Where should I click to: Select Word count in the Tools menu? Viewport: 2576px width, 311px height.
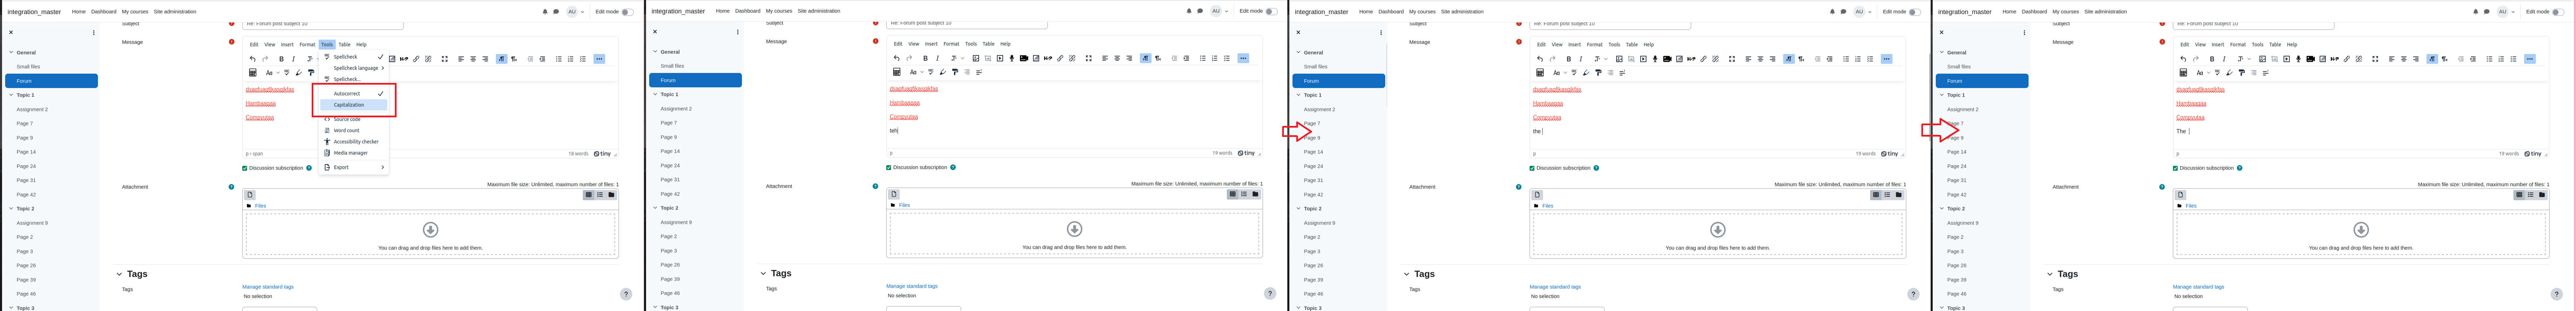[354, 130]
